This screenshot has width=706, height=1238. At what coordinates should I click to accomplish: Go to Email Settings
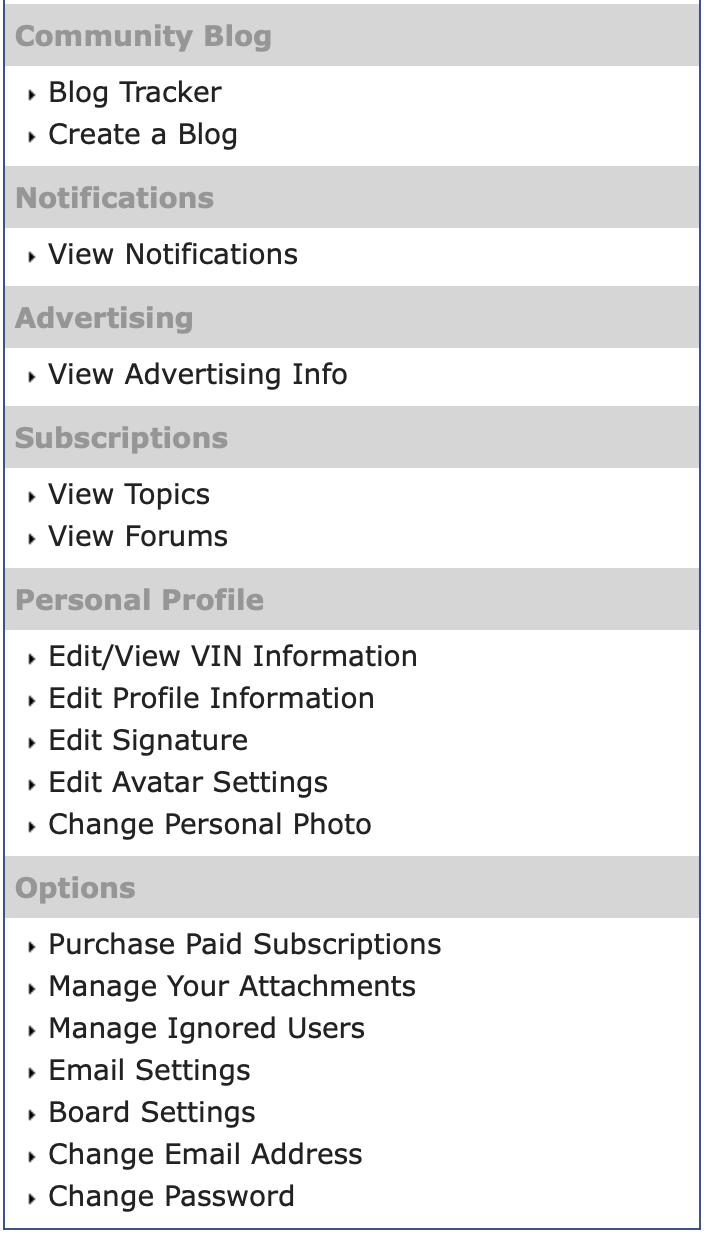point(150,1071)
